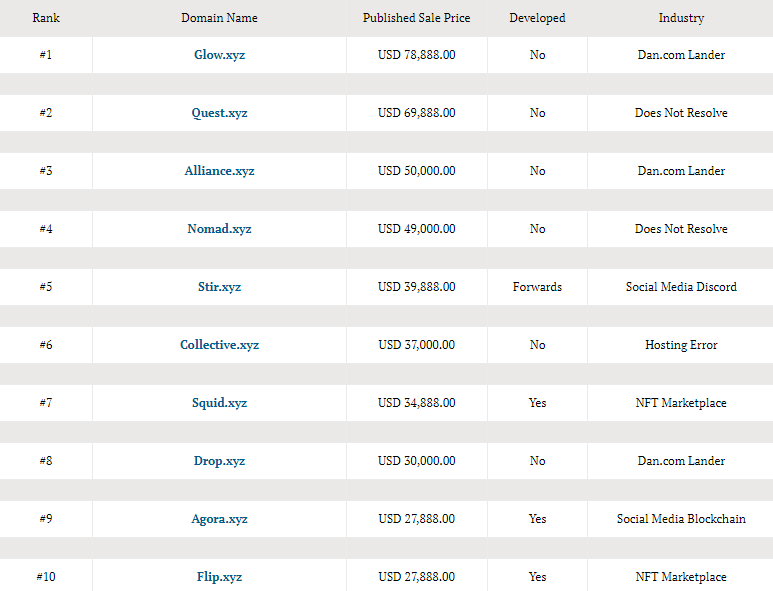773x591 pixels.
Task: Open the Stir.xyz domain link
Action: (x=219, y=287)
